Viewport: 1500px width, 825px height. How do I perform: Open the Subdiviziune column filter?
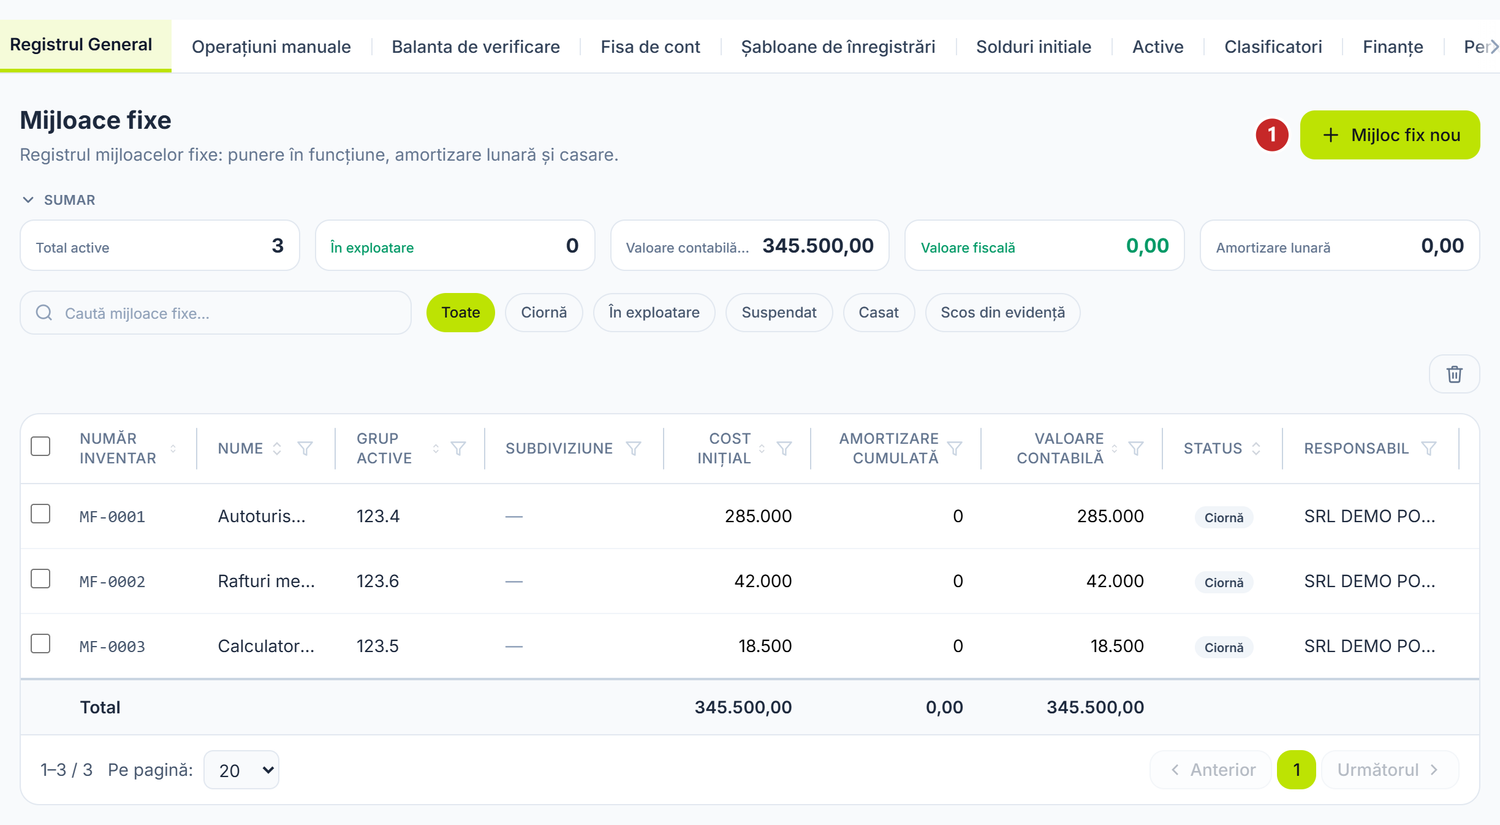(x=633, y=449)
